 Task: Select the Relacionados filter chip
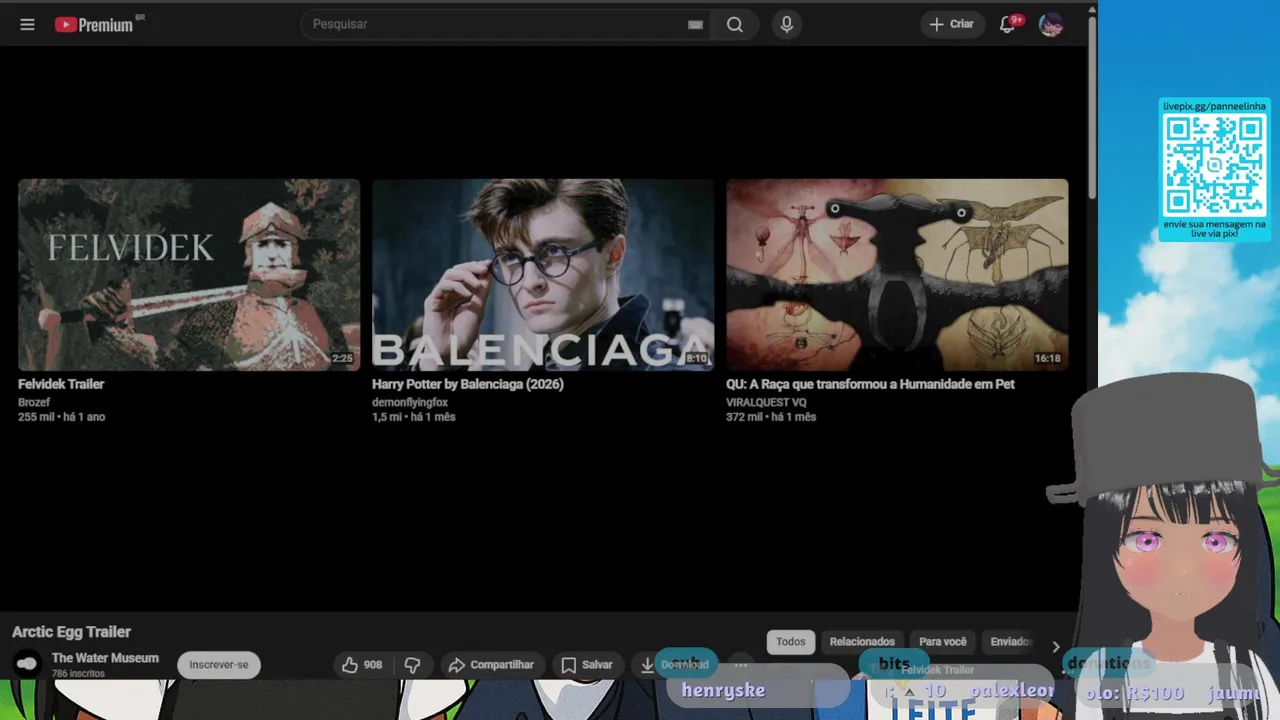tap(862, 642)
